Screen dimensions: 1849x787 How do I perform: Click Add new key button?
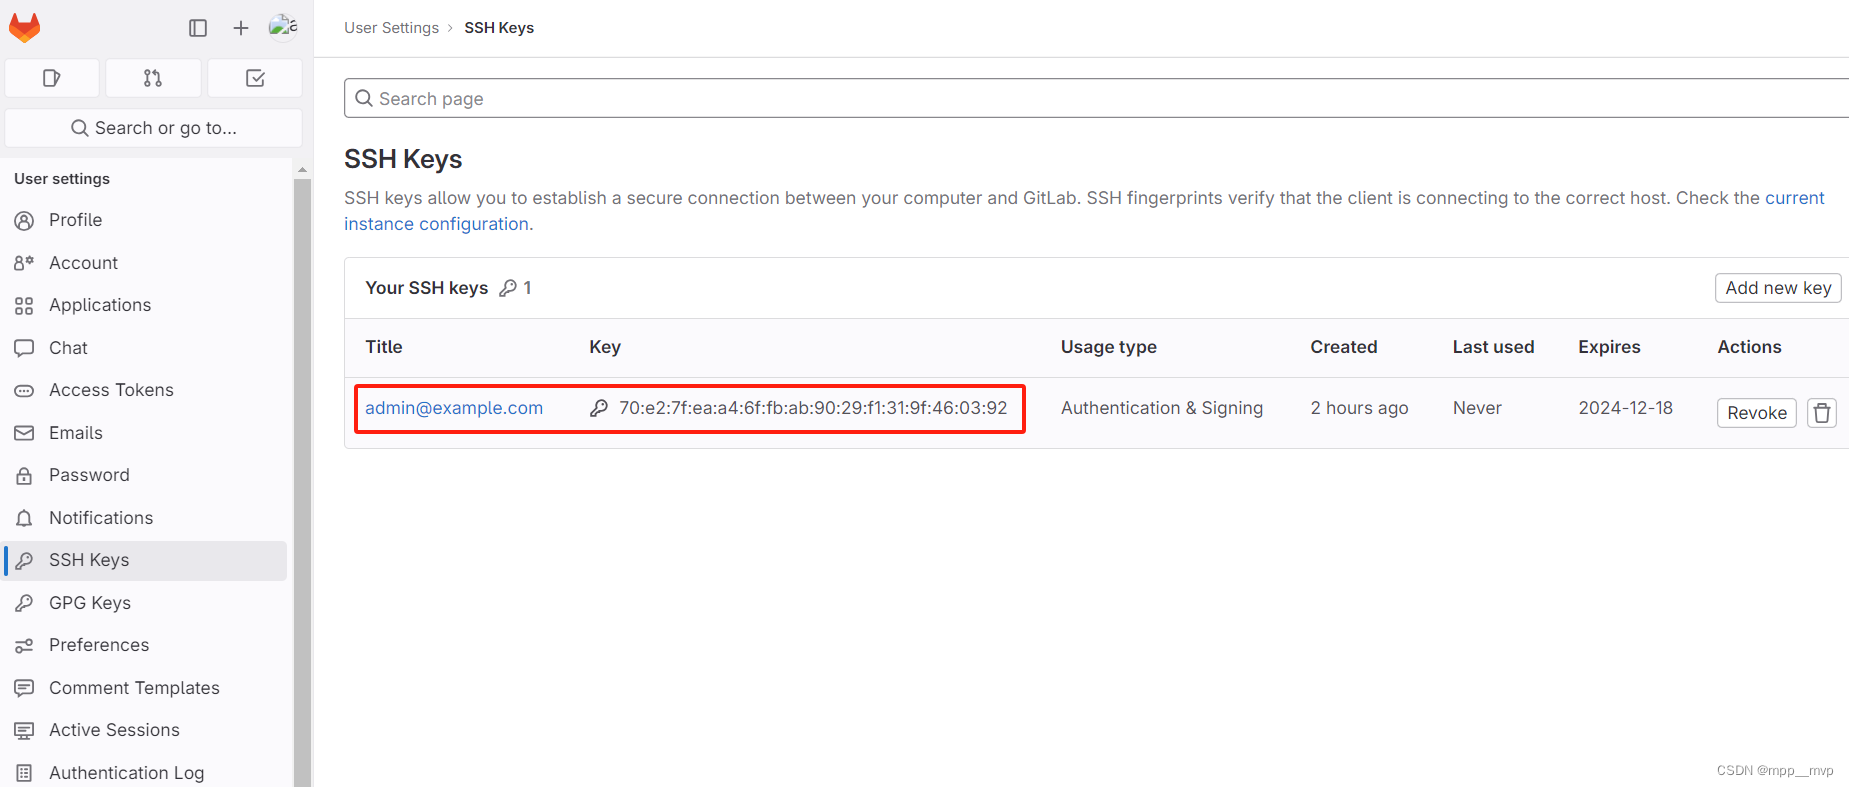(1778, 288)
